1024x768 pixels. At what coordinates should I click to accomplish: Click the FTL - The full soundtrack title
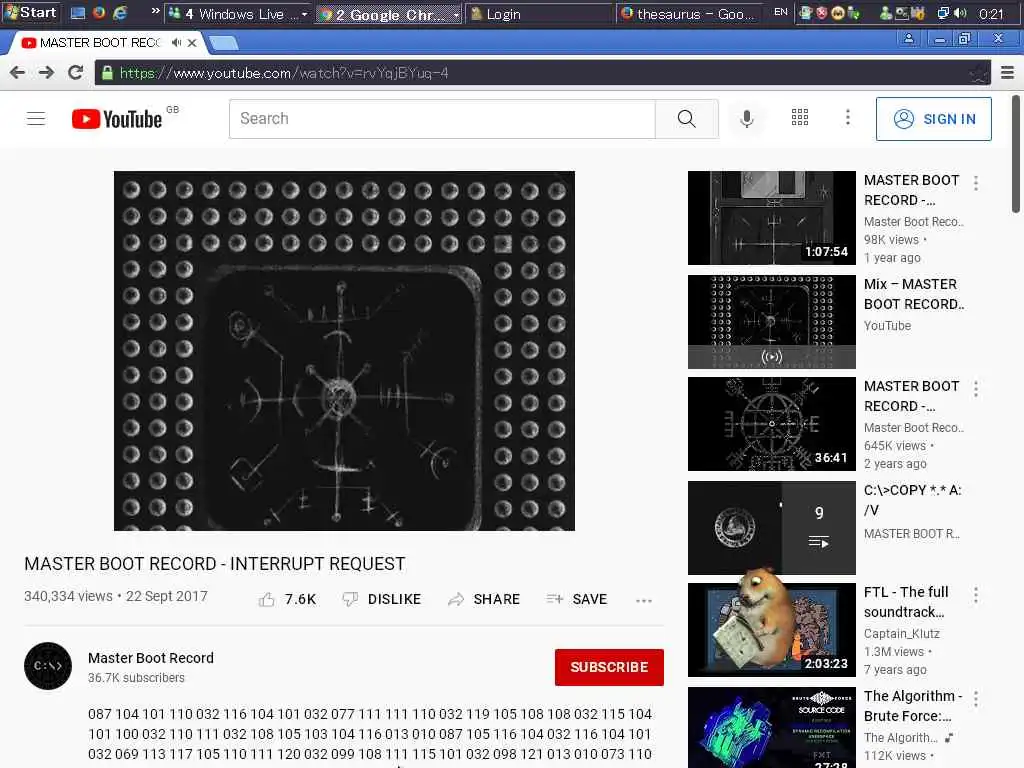[906, 602]
